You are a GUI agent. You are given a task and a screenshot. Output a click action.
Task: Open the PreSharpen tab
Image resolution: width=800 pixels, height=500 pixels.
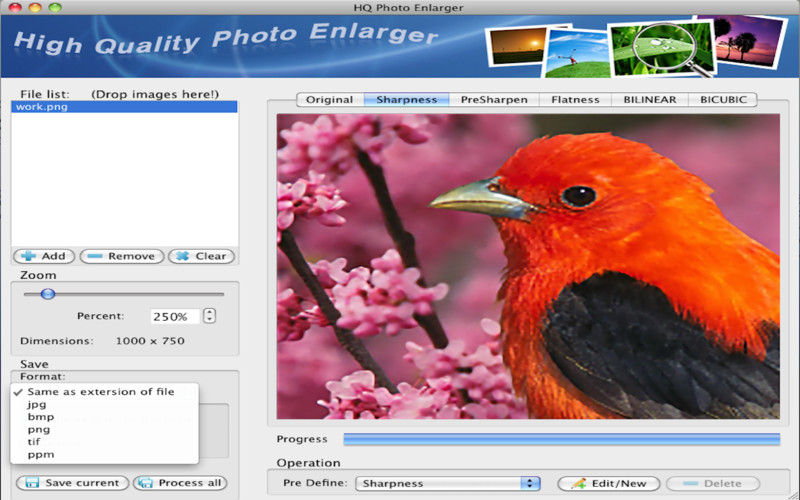coord(494,99)
